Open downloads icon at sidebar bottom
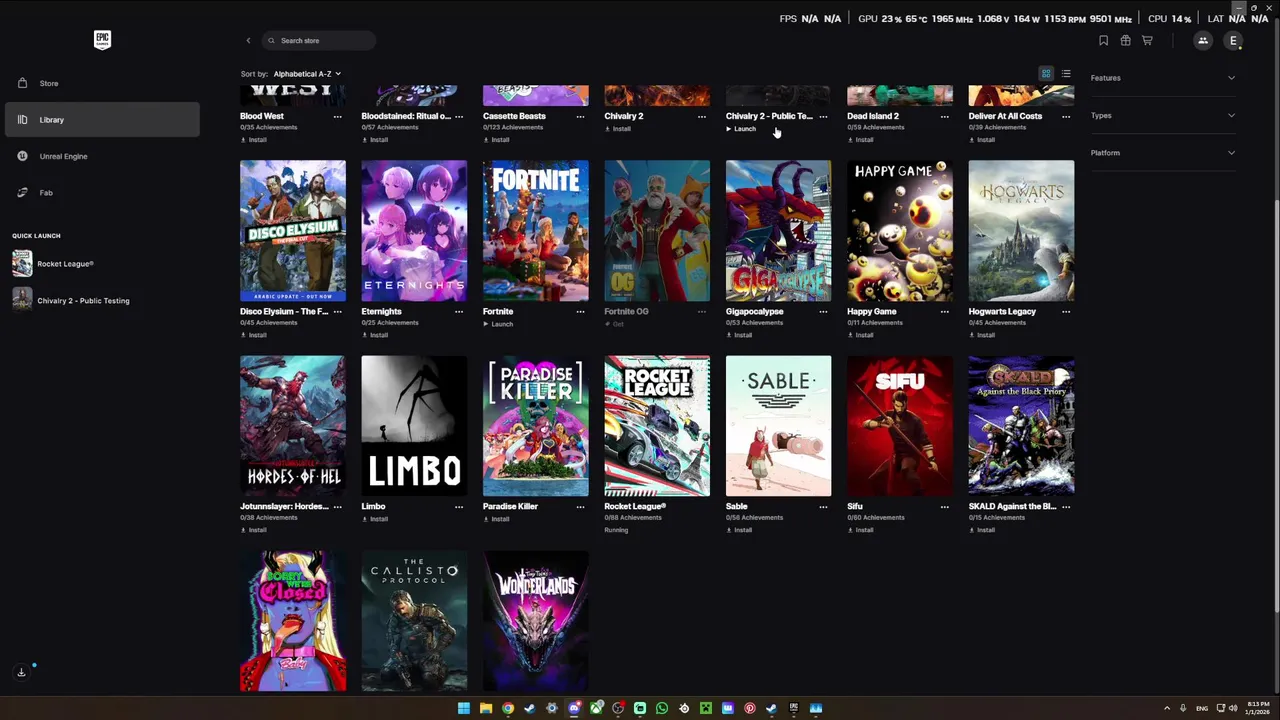The height and width of the screenshot is (720, 1280). (21, 672)
